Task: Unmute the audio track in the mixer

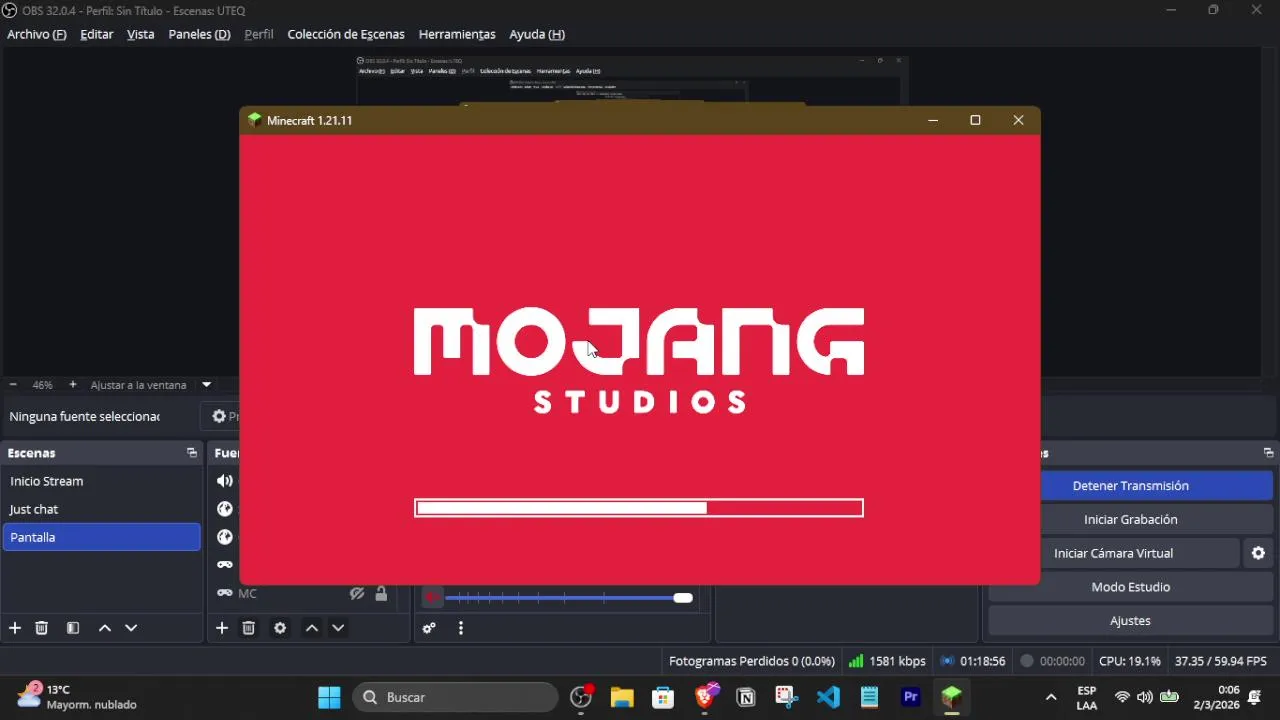Action: tap(432, 598)
